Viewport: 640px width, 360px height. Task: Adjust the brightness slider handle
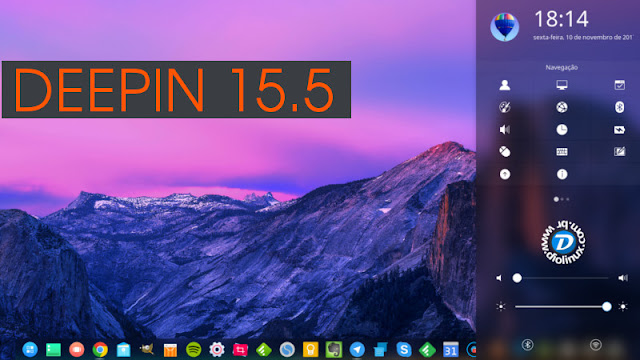point(607,307)
